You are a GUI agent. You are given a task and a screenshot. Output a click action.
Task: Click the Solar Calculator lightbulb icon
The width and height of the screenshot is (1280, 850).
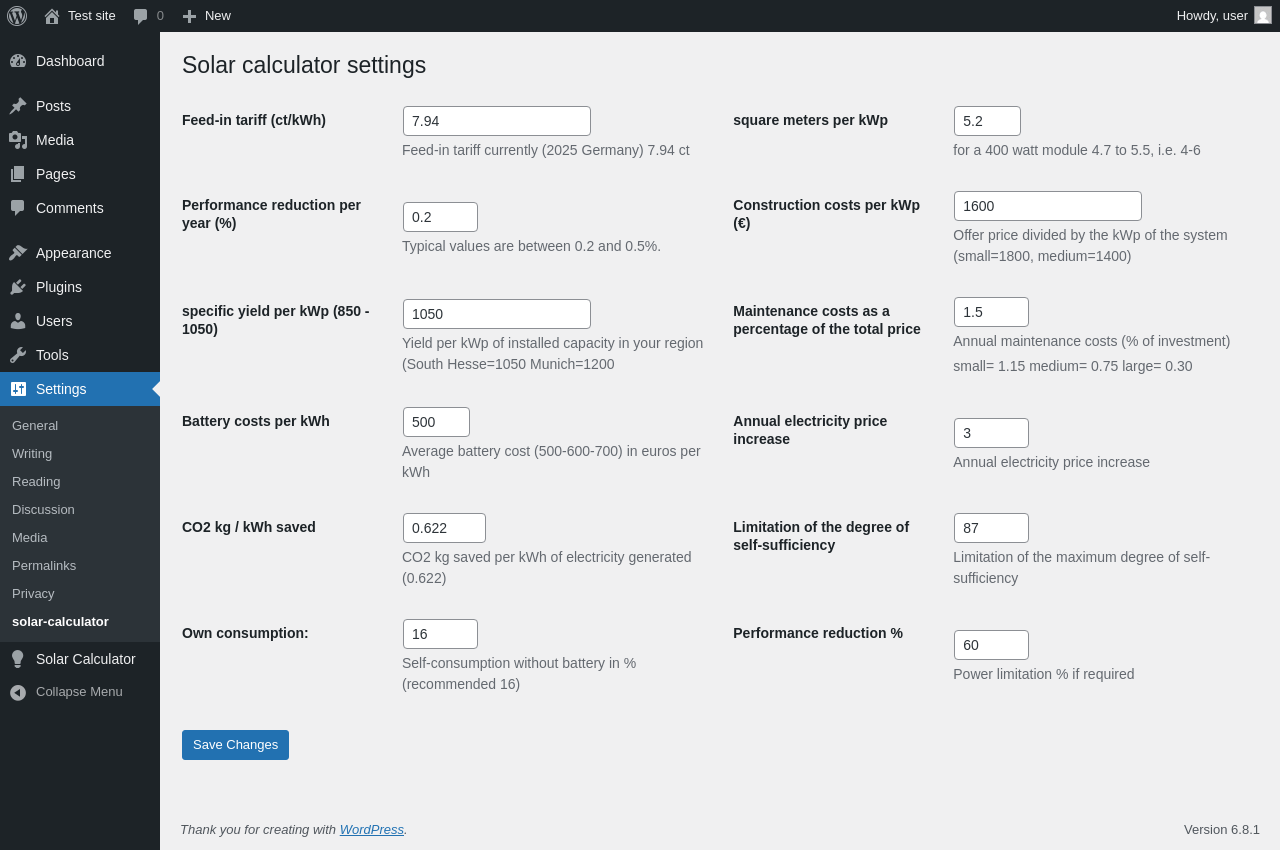tap(18, 659)
